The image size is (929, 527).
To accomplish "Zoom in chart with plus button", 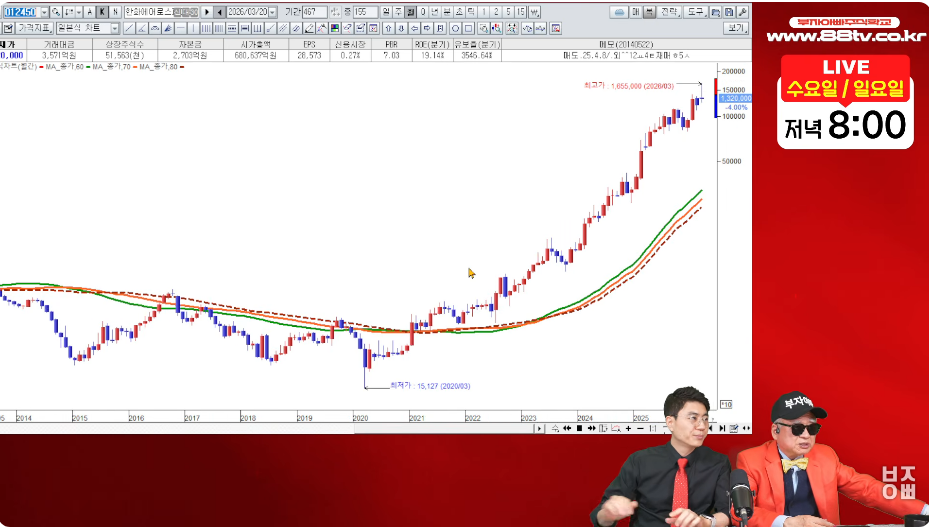I will pyautogui.click(x=627, y=428).
